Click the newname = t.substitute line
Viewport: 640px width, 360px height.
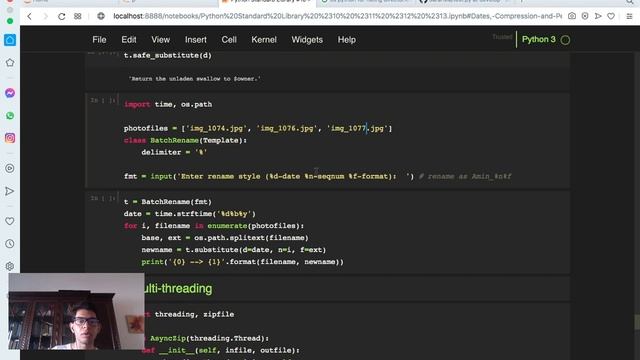(234, 250)
